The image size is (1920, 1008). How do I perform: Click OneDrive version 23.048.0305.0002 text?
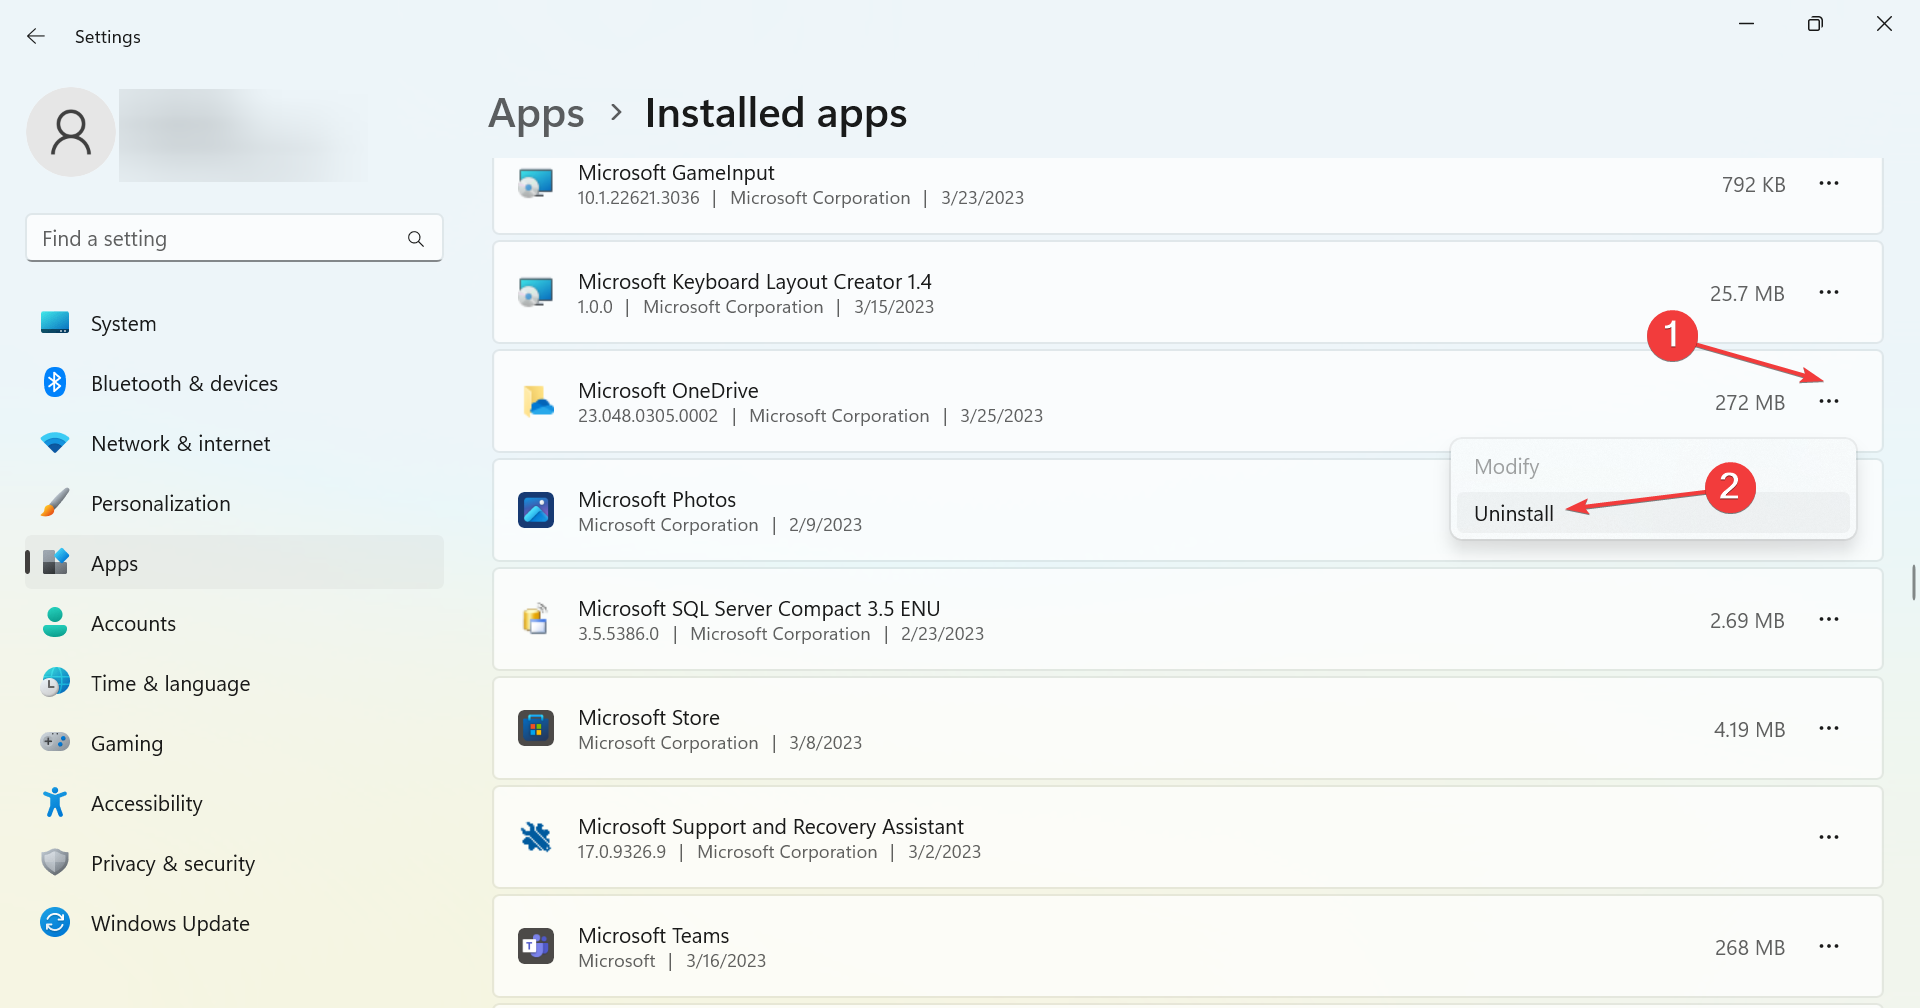click(x=648, y=416)
